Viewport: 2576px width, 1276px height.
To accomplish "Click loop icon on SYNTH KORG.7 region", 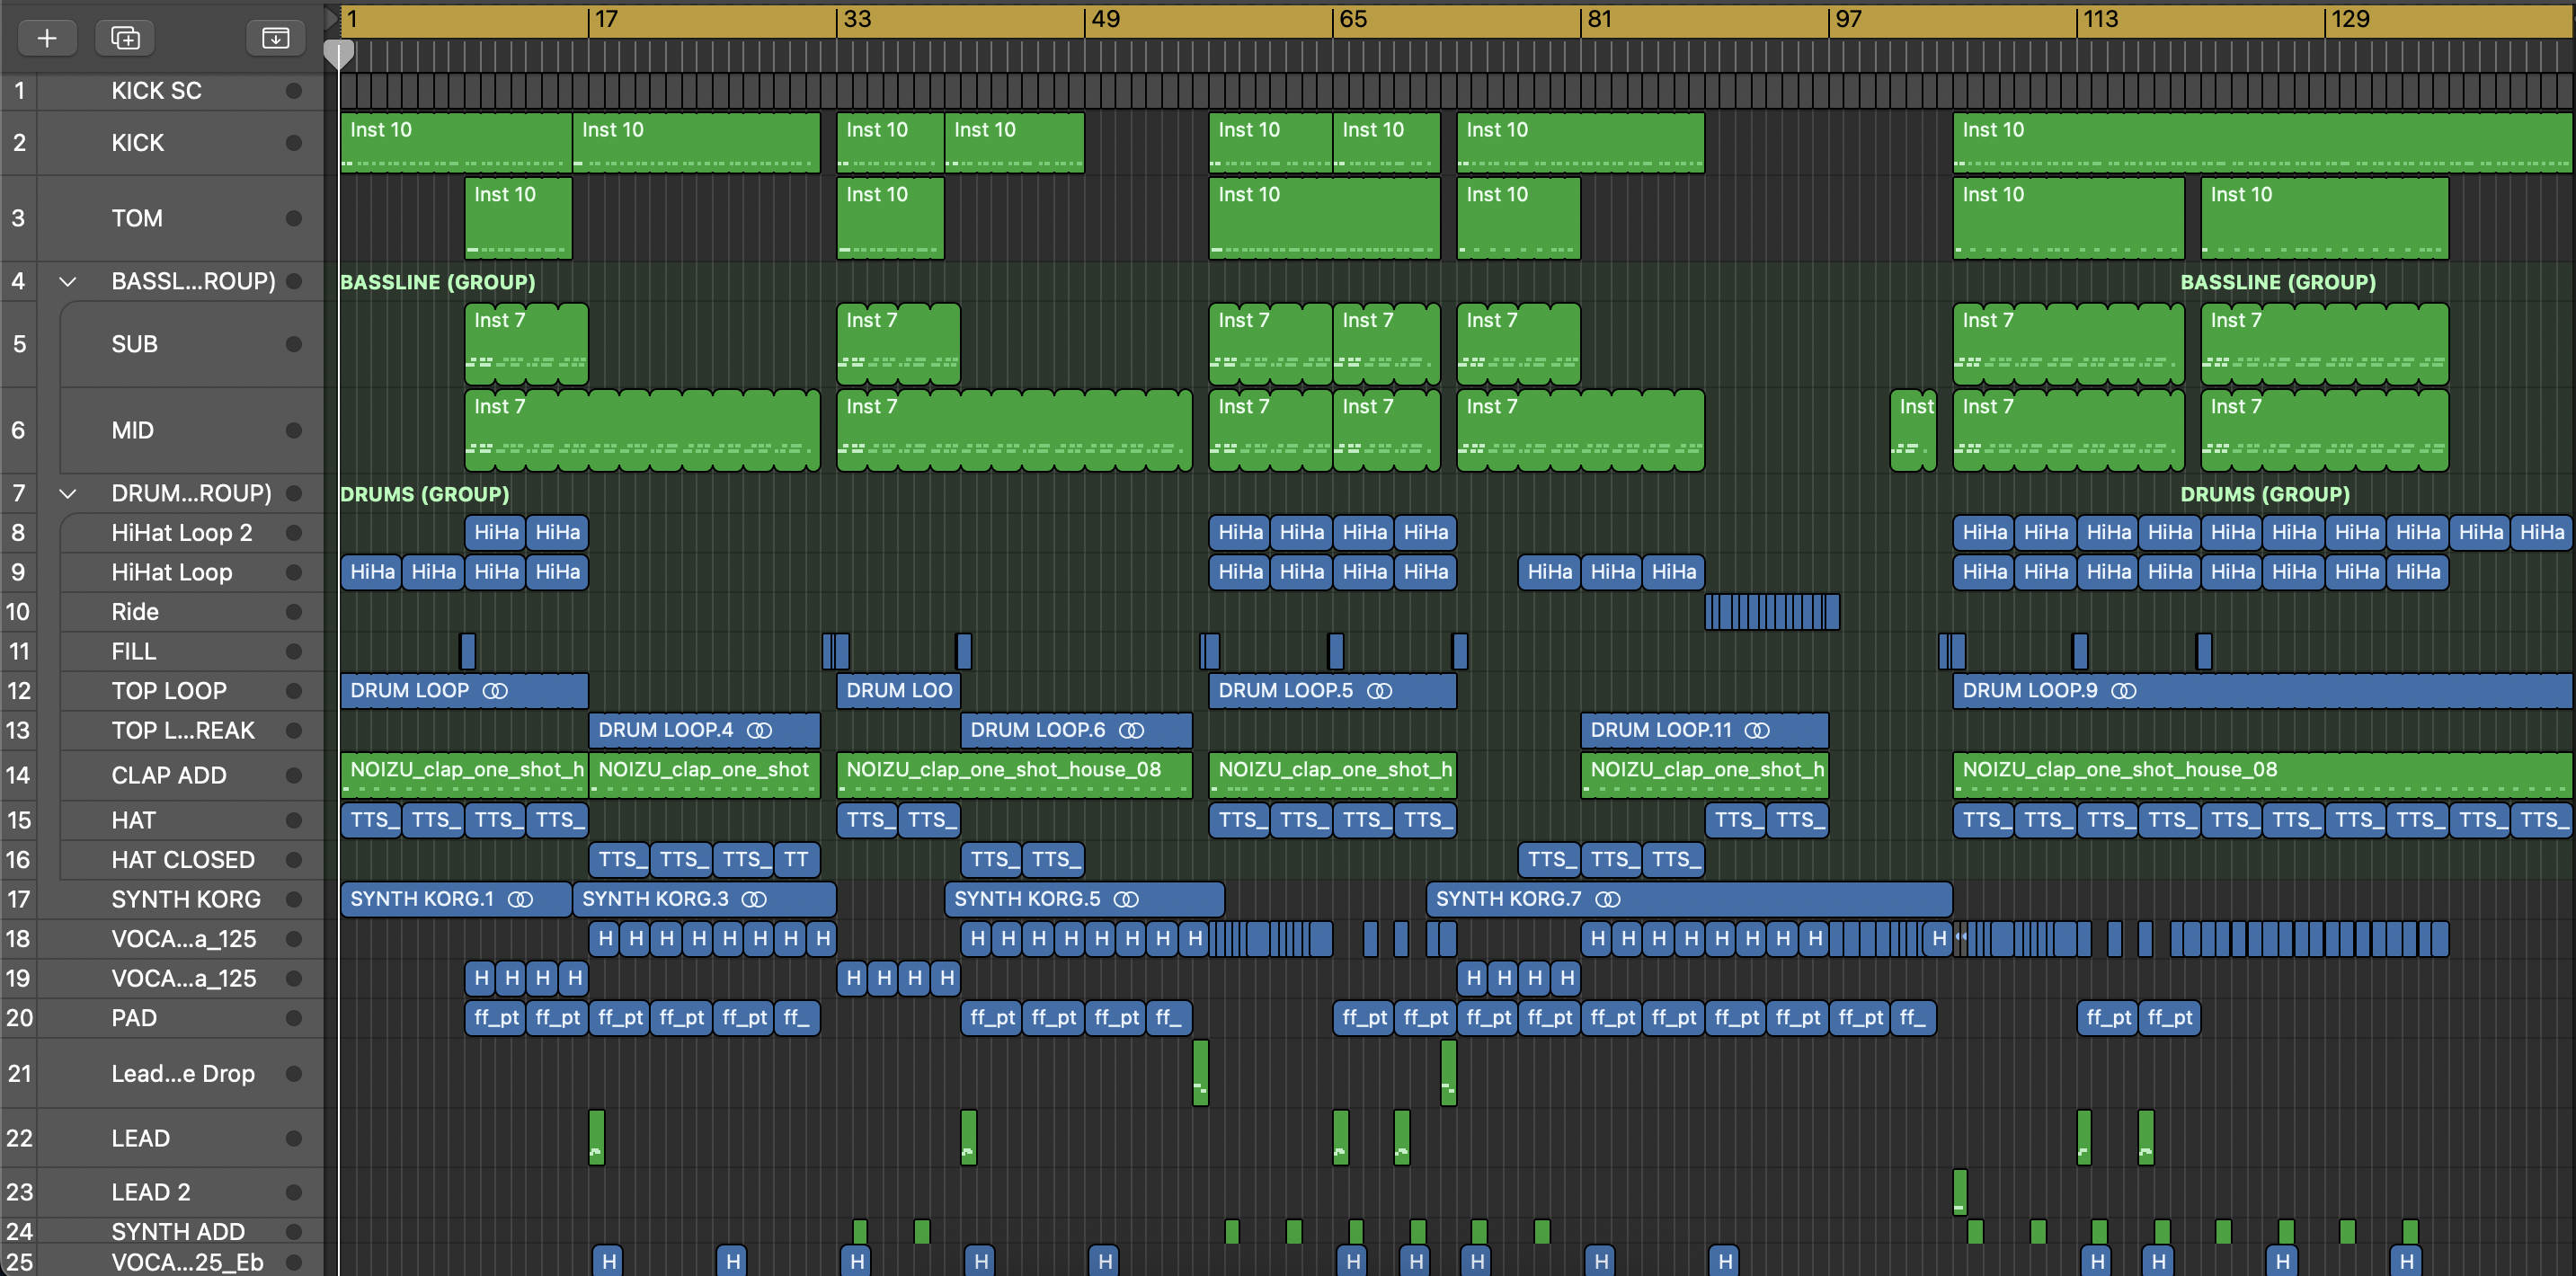I will 1607,899.
